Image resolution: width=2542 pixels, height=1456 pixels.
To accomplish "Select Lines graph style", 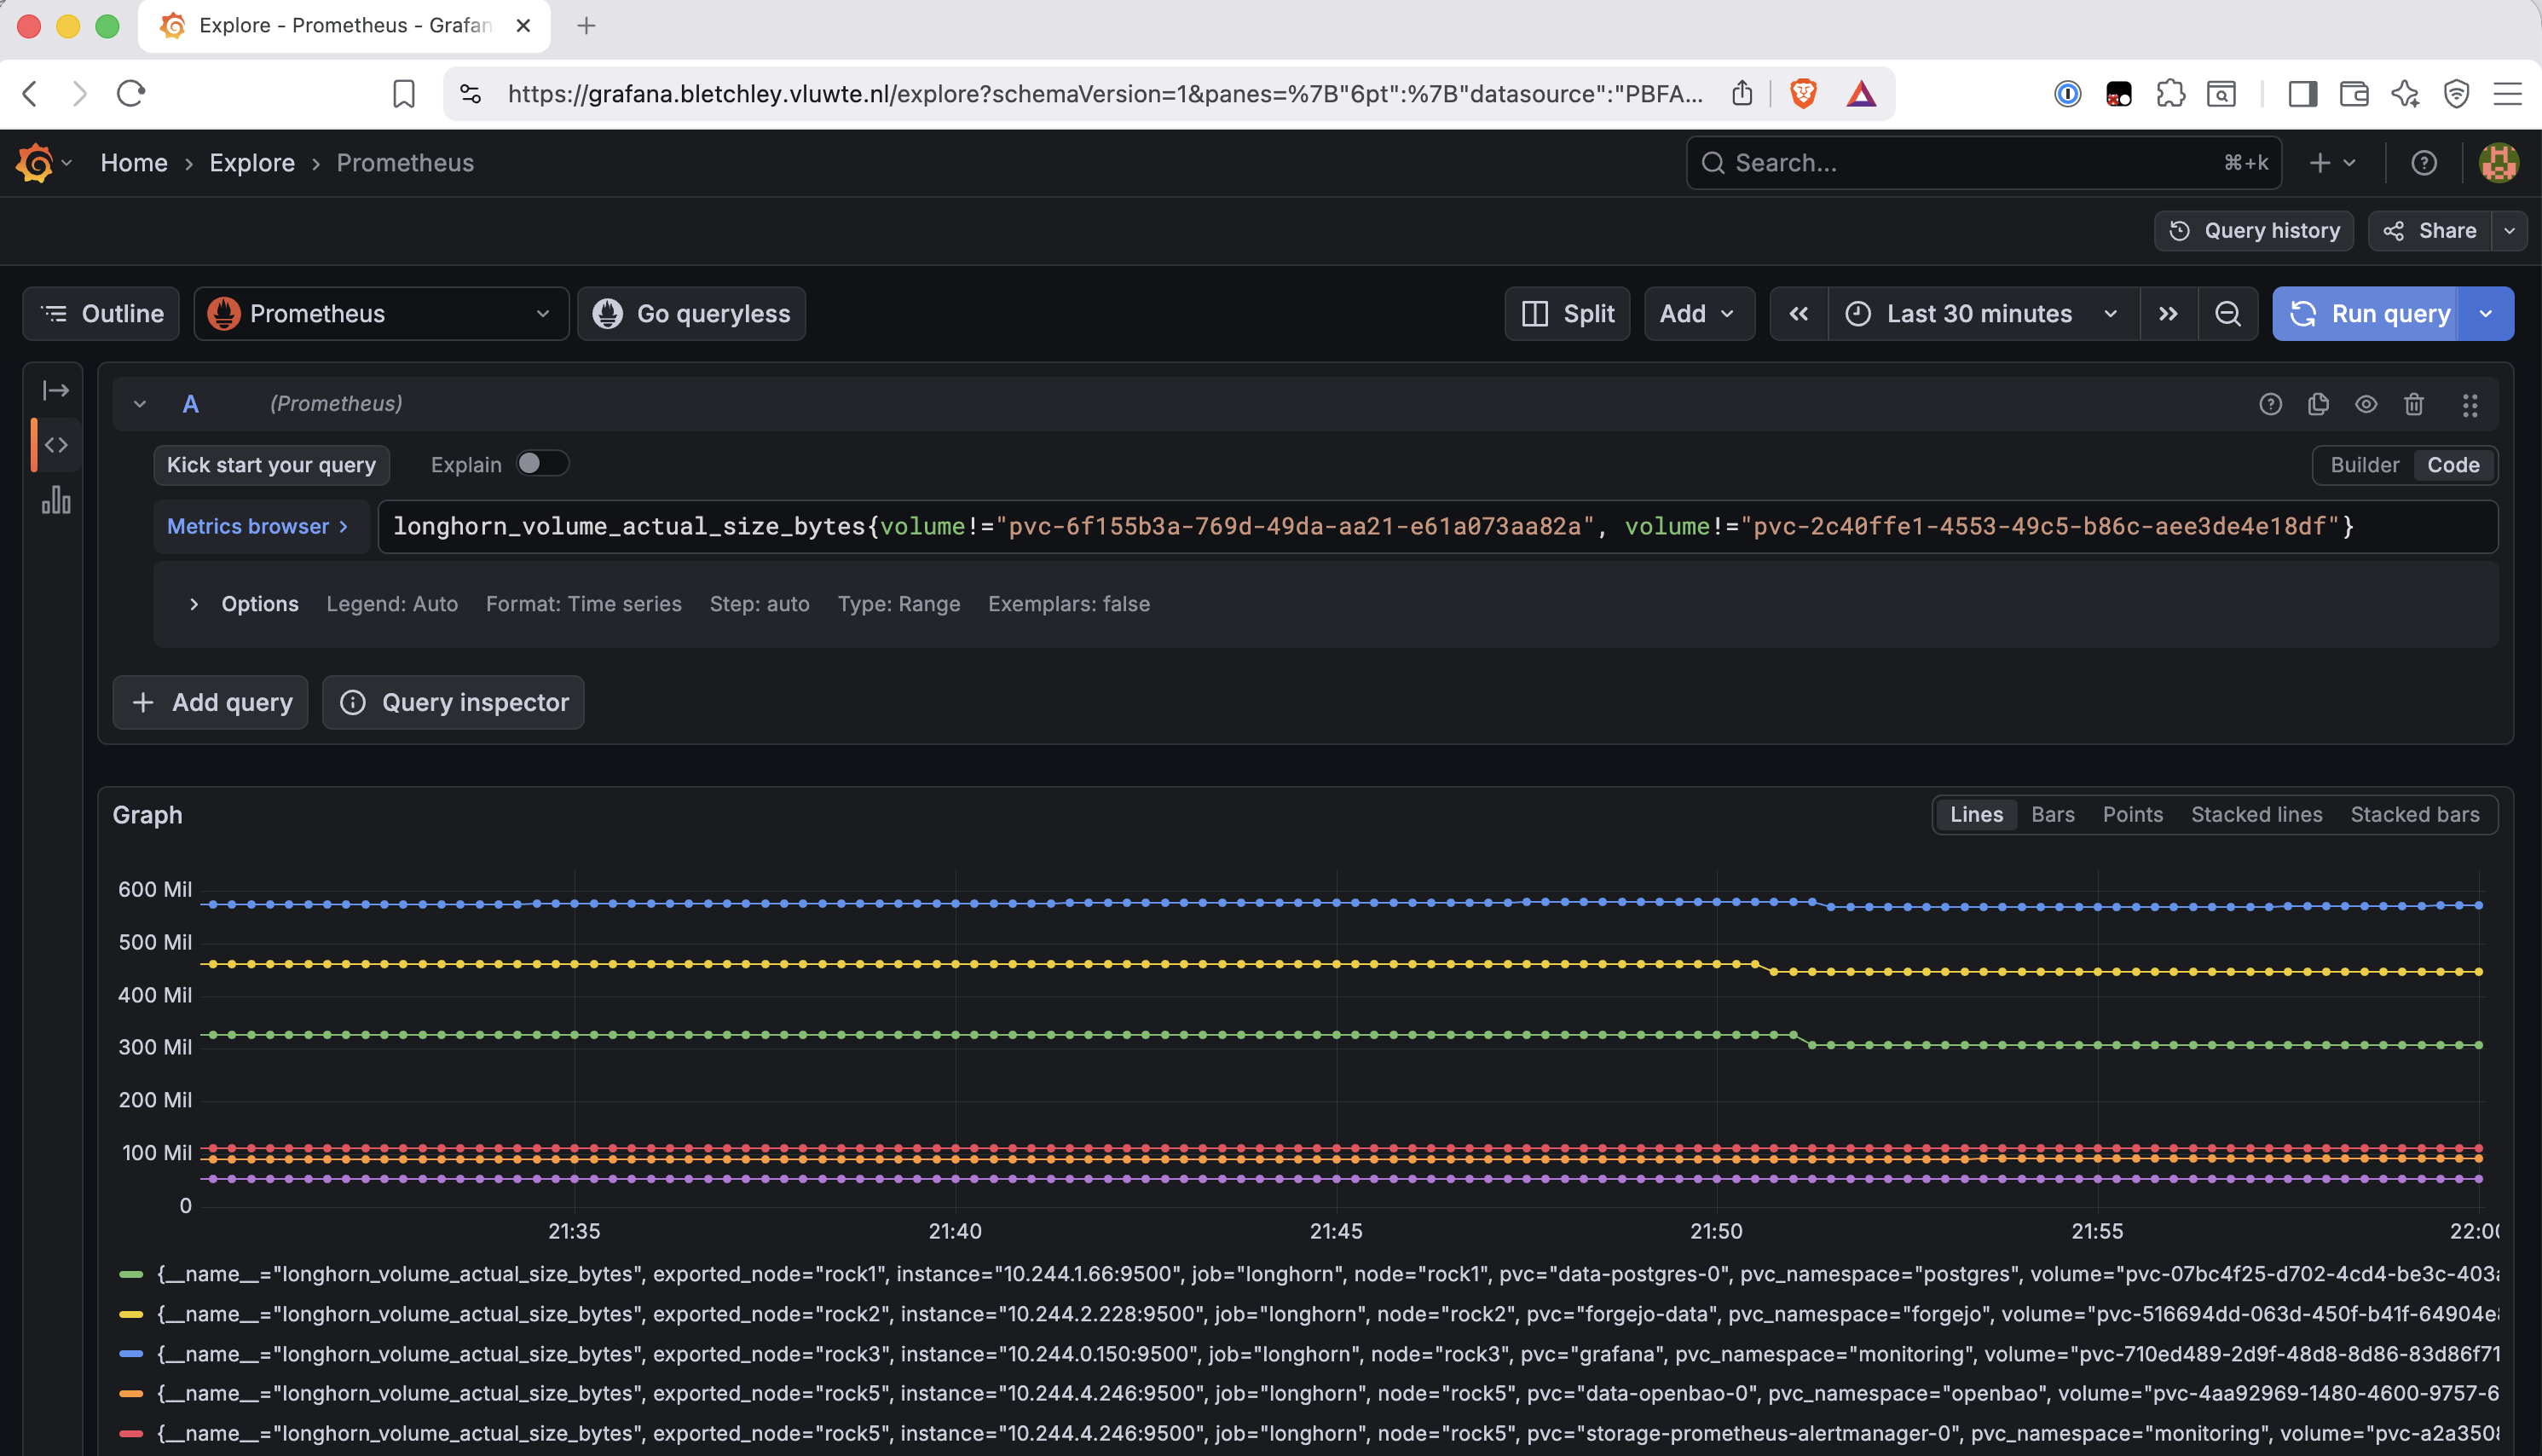I will click(x=1976, y=814).
